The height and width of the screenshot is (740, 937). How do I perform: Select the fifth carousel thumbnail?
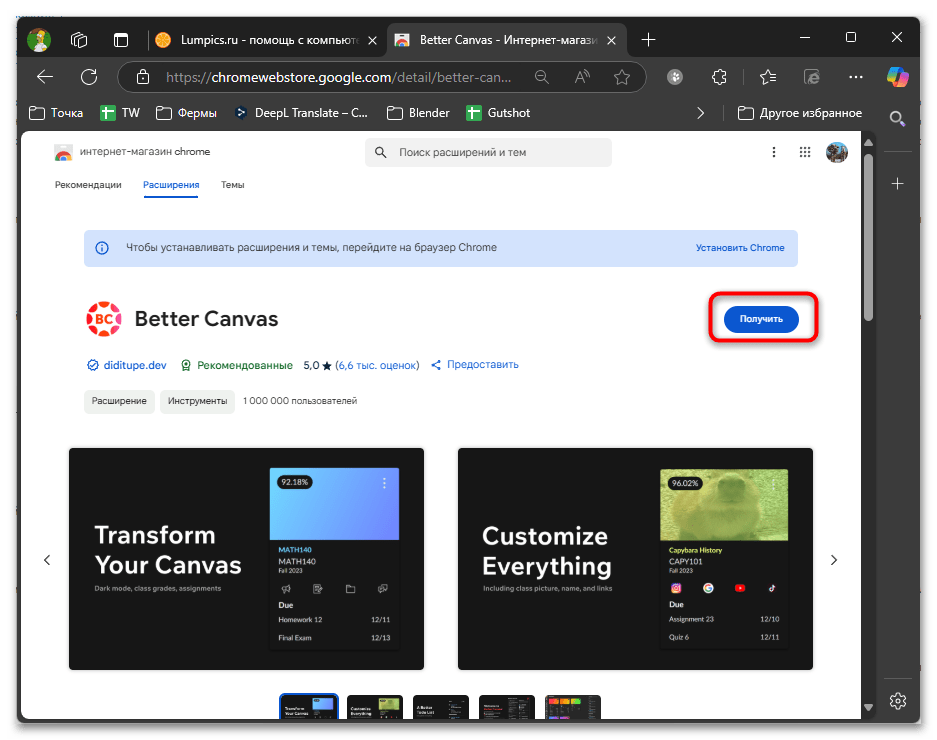point(572,707)
